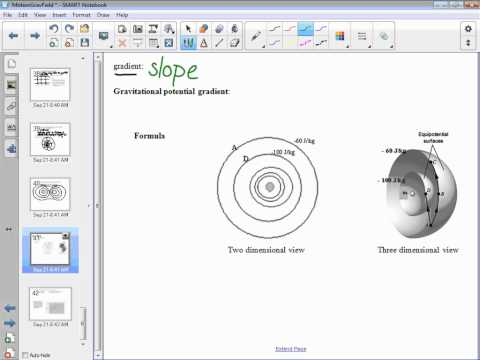Screen dimensions: 480x360
Task: Open the Format menu
Action: 81,15
